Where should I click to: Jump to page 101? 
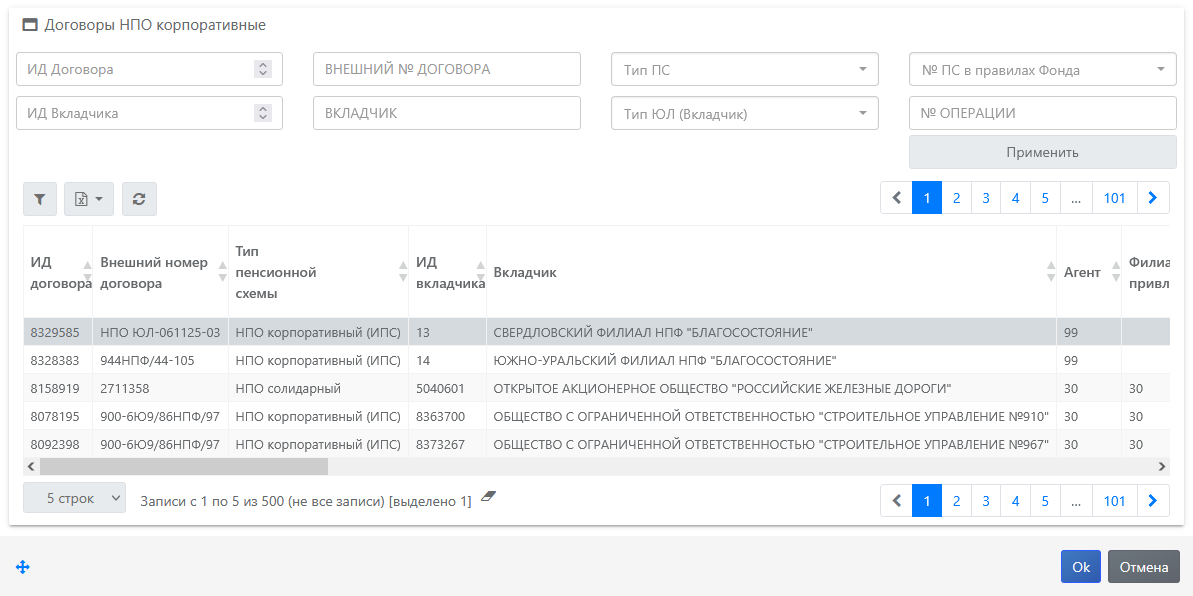(x=1114, y=197)
